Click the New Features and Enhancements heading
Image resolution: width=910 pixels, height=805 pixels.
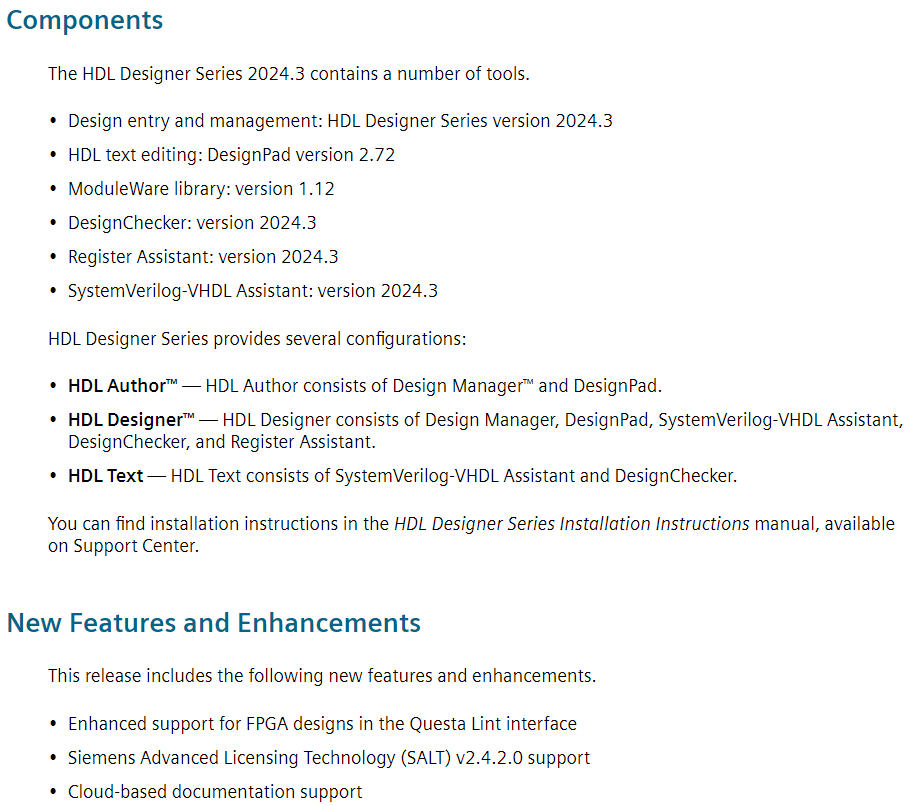(214, 623)
